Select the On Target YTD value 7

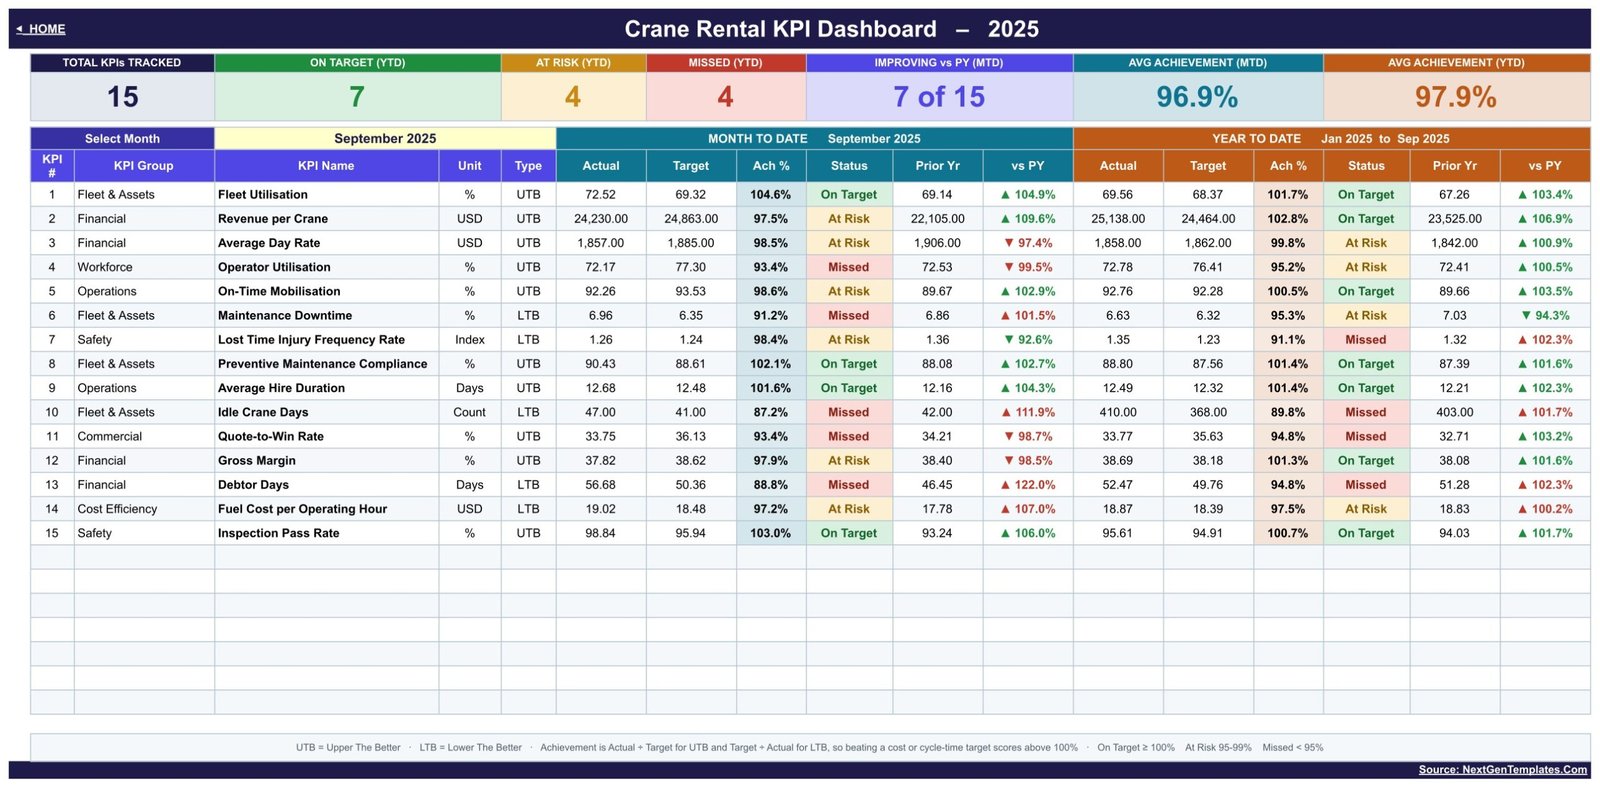point(357,97)
